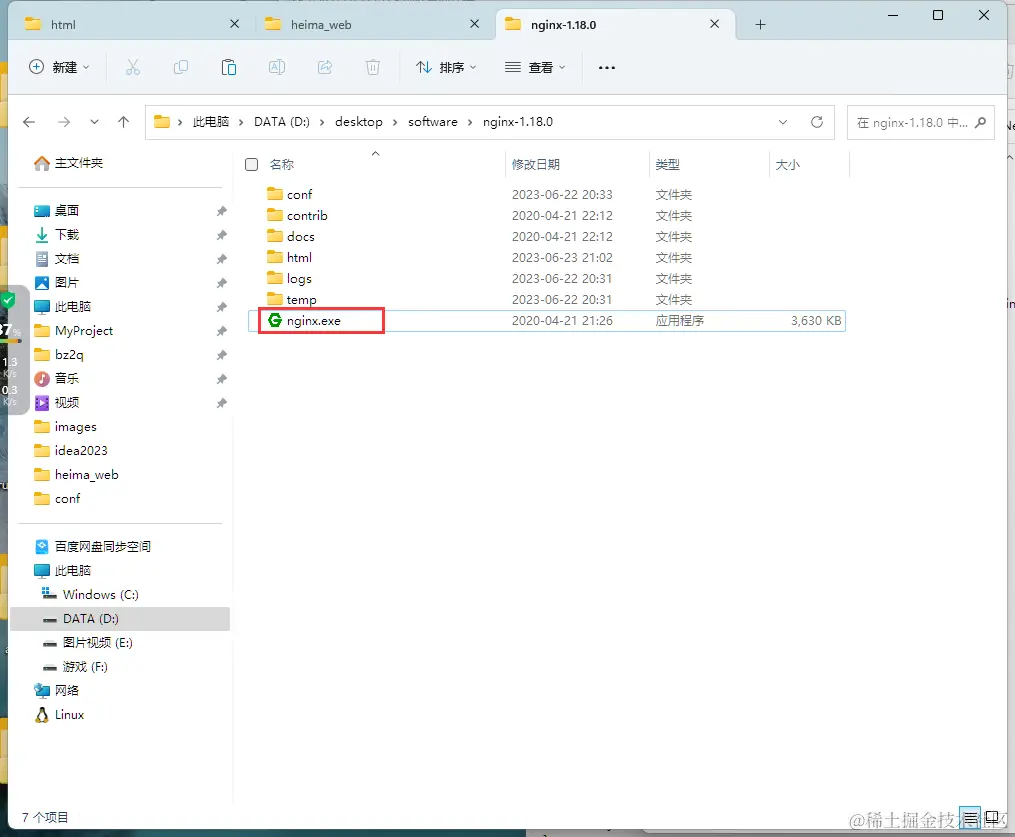Refresh the current folder view

(817, 122)
